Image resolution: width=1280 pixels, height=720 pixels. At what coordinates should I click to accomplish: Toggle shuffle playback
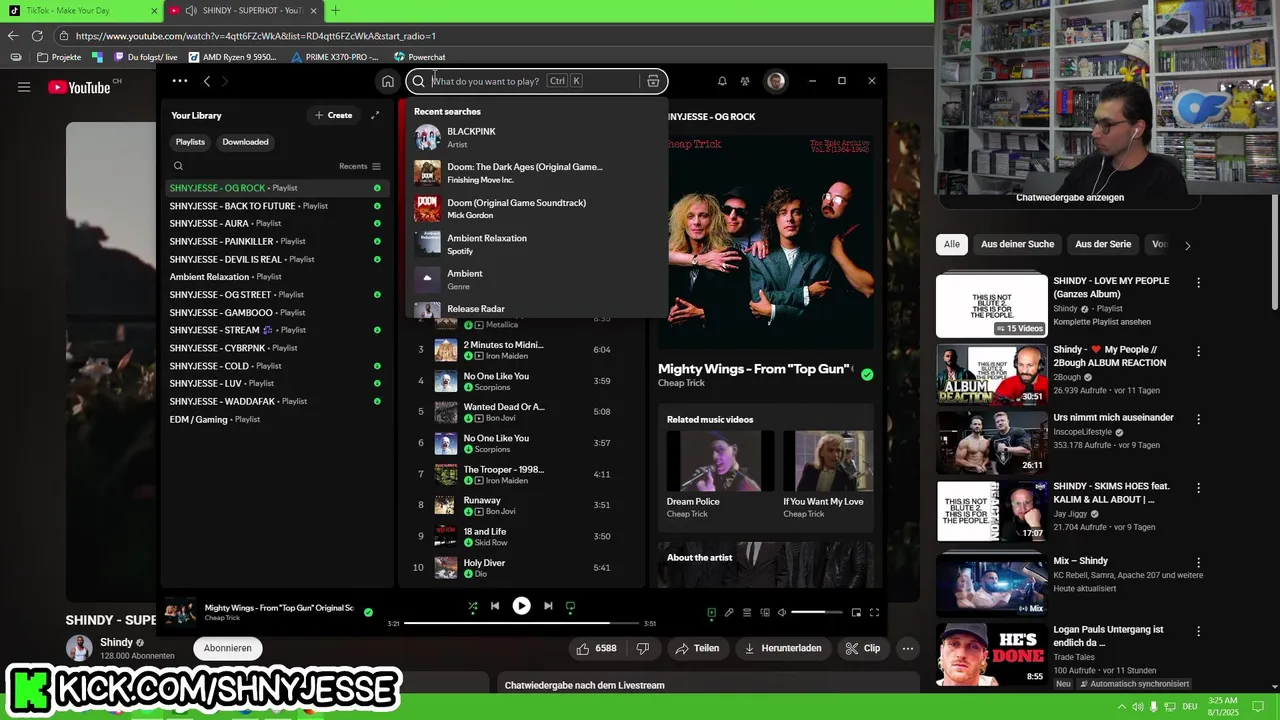pyautogui.click(x=473, y=606)
